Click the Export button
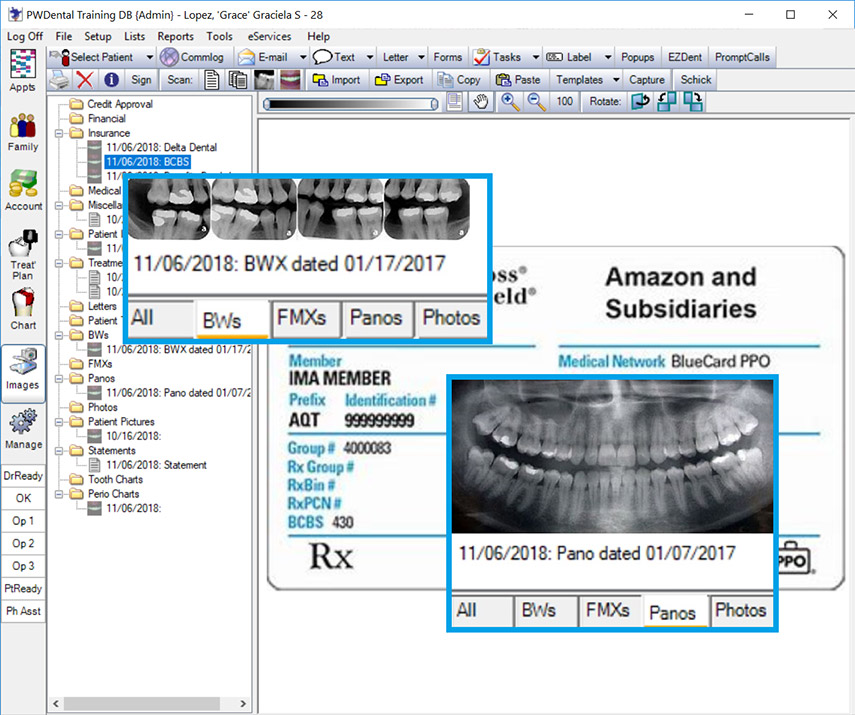 tap(399, 80)
